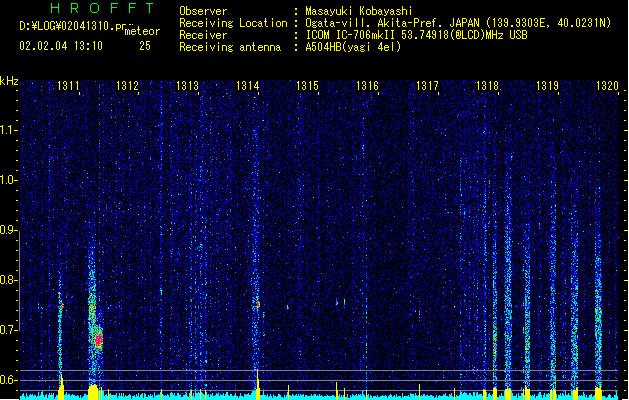Click the date stamp 02.02.04 13:10

click(61, 46)
